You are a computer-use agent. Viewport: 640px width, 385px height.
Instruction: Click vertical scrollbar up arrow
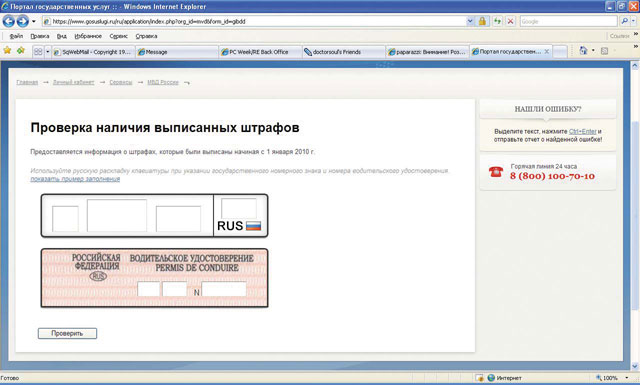(635, 65)
